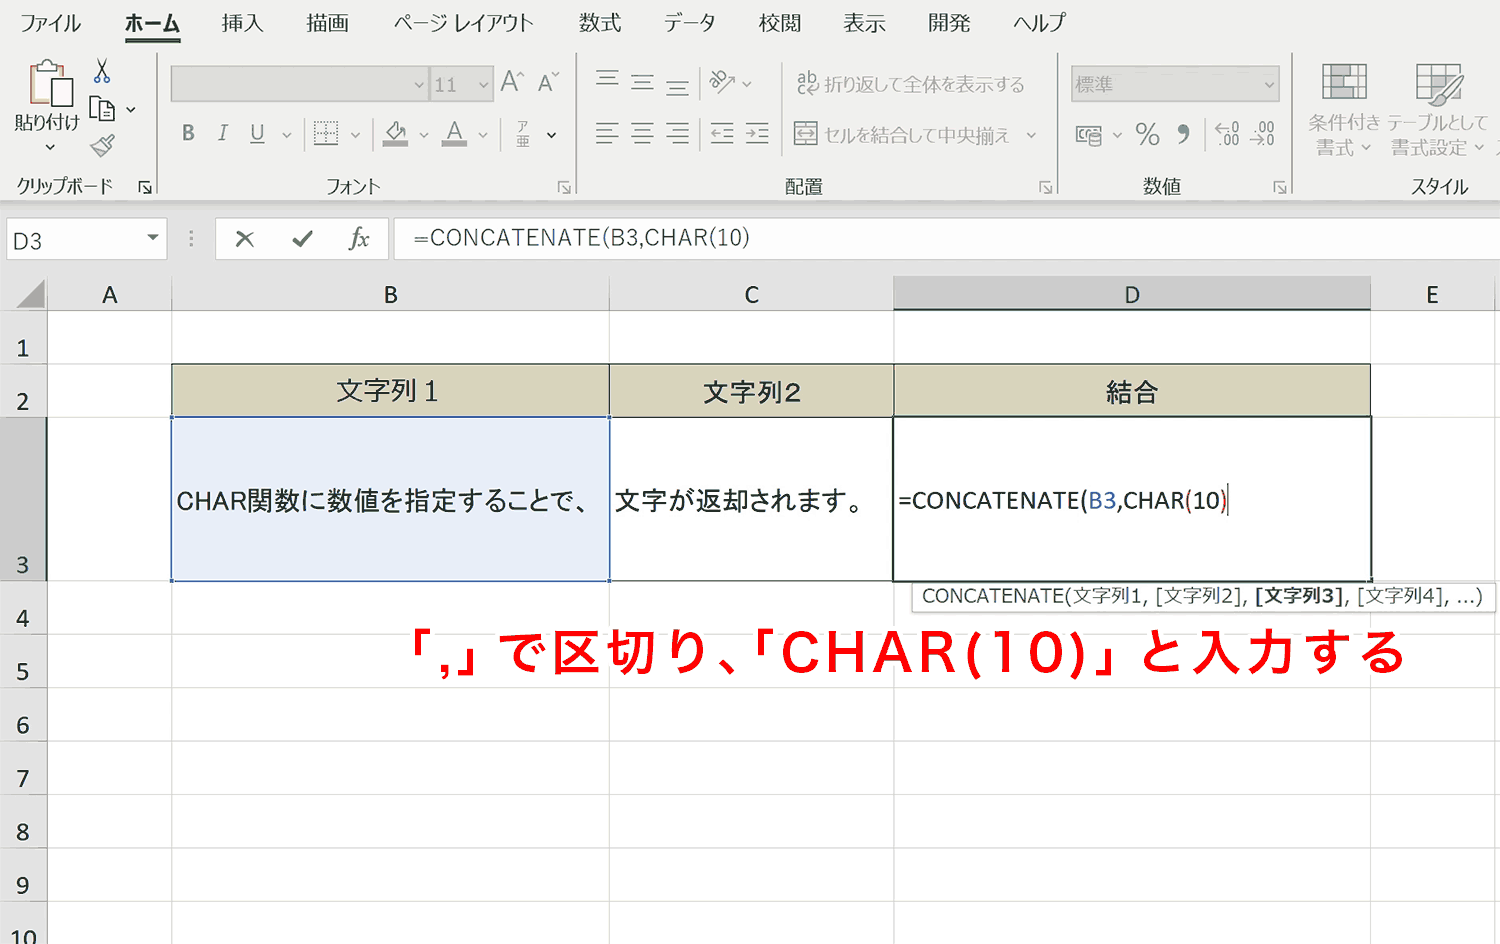Select Bottom Align icon

coord(677,88)
